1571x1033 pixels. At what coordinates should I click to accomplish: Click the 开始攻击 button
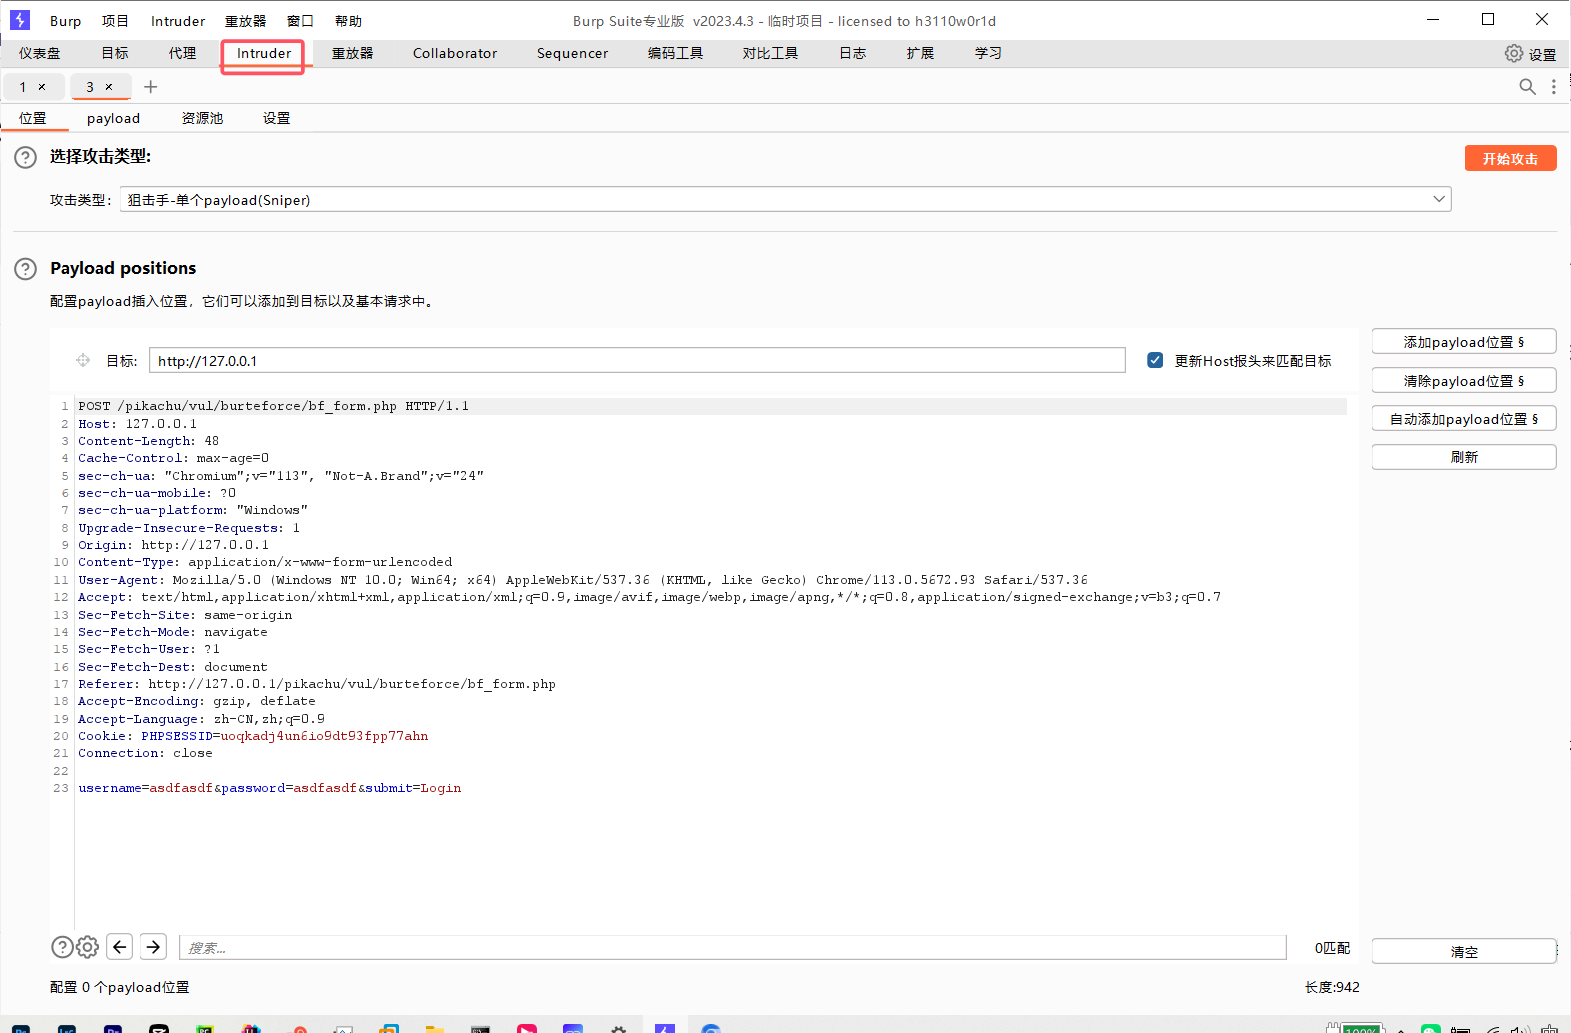tap(1510, 158)
